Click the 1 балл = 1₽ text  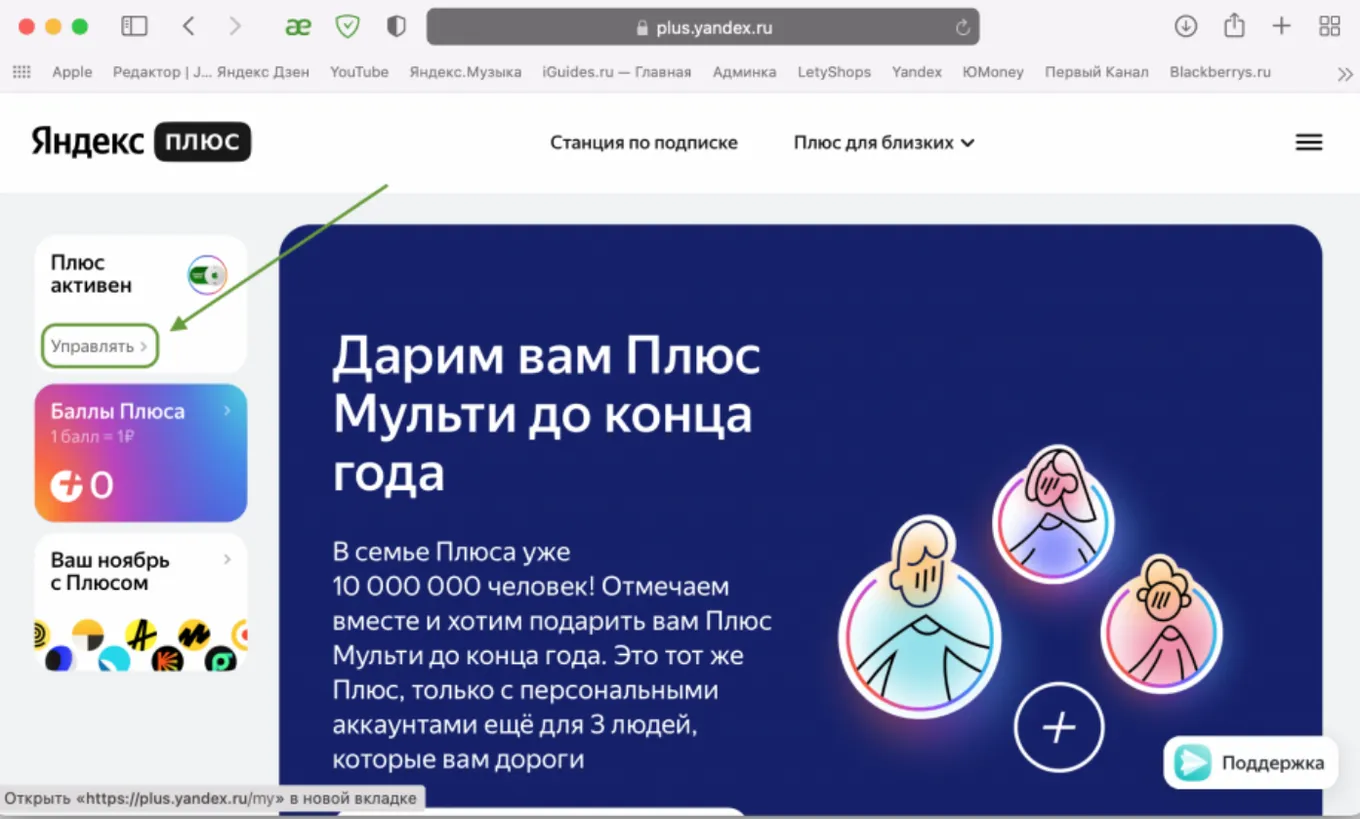pos(93,437)
